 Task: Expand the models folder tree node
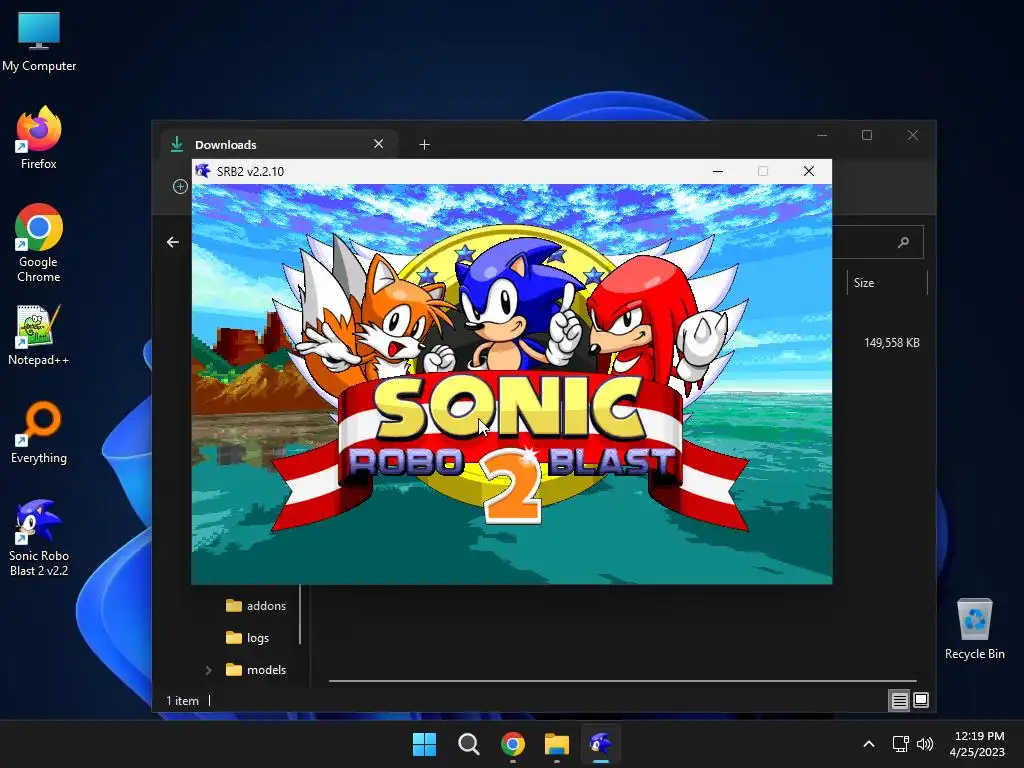click(x=208, y=669)
